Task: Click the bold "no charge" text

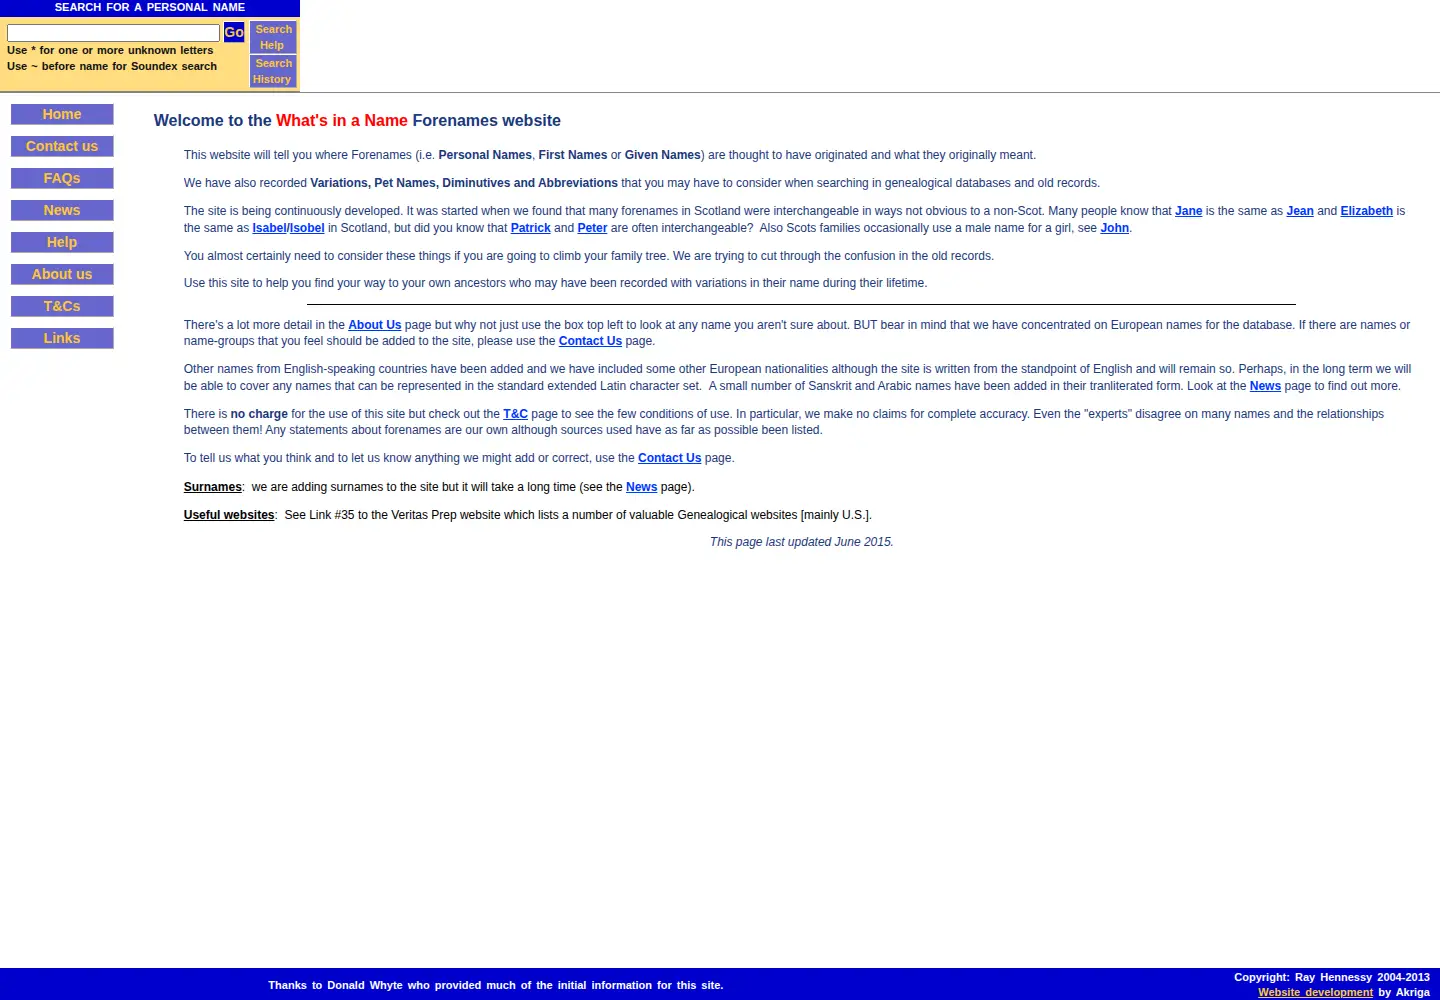Action: pos(259,414)
